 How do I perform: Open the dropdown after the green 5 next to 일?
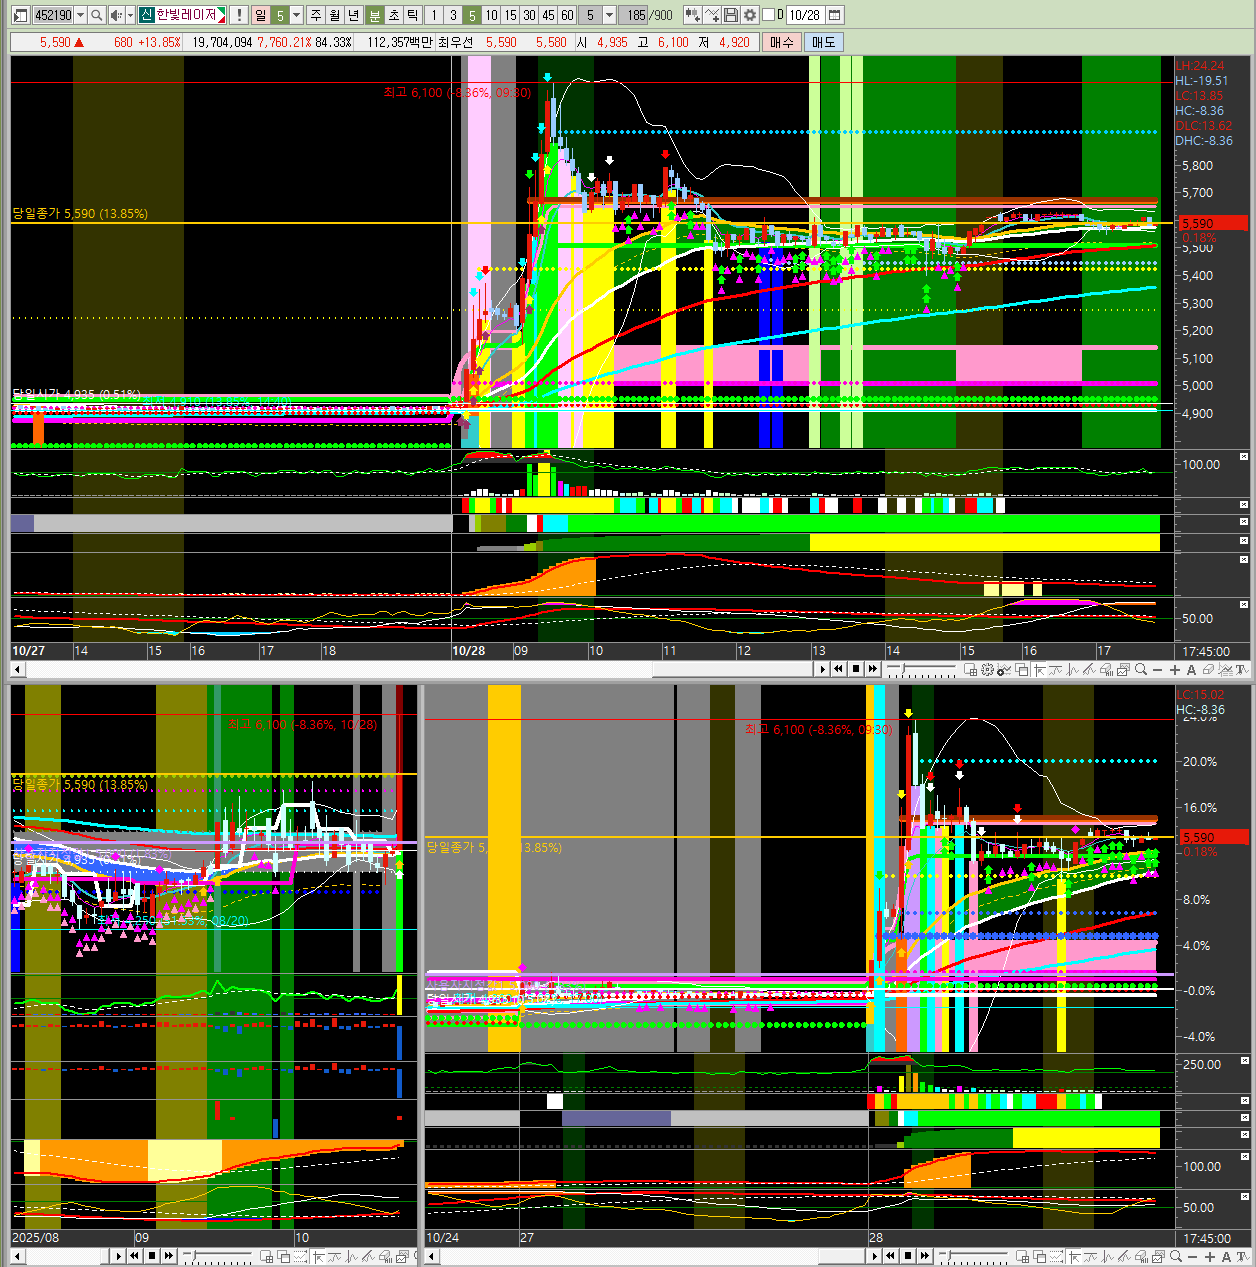coord(296,15)
